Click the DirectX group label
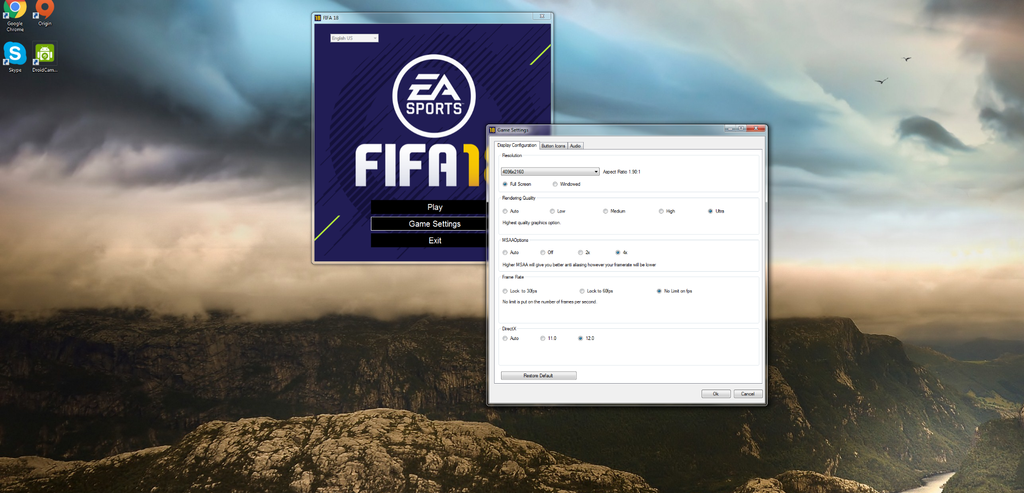 pos(509,328)
